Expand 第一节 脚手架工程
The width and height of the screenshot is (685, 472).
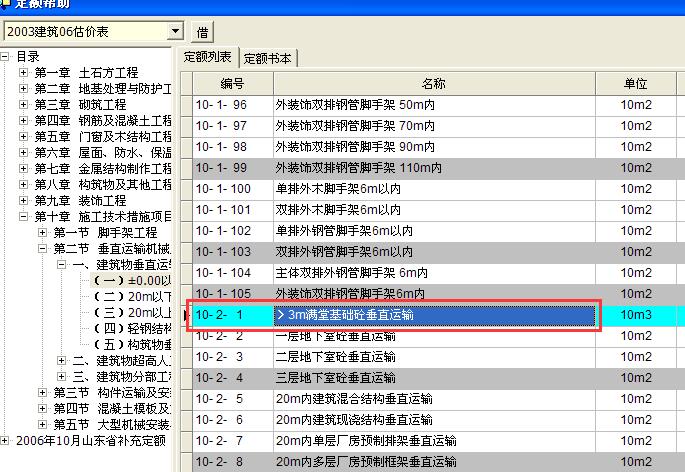coord(42,233)
